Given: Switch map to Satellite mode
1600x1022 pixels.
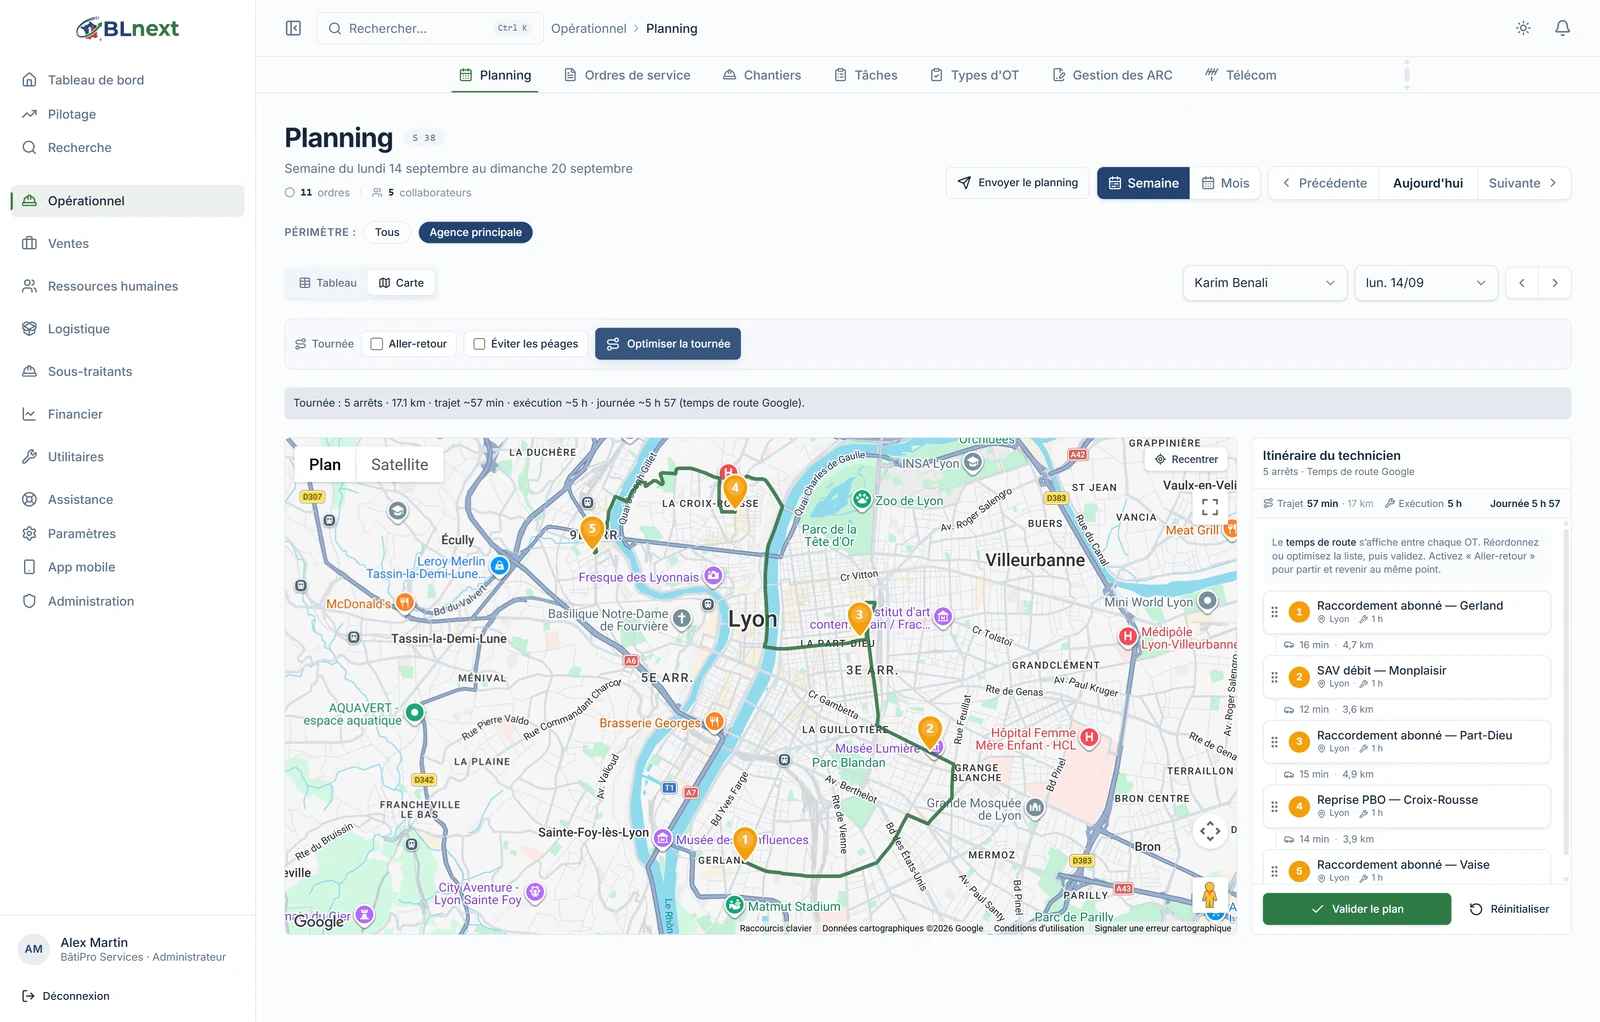Looking at the screenshot, I should (399, 464).
